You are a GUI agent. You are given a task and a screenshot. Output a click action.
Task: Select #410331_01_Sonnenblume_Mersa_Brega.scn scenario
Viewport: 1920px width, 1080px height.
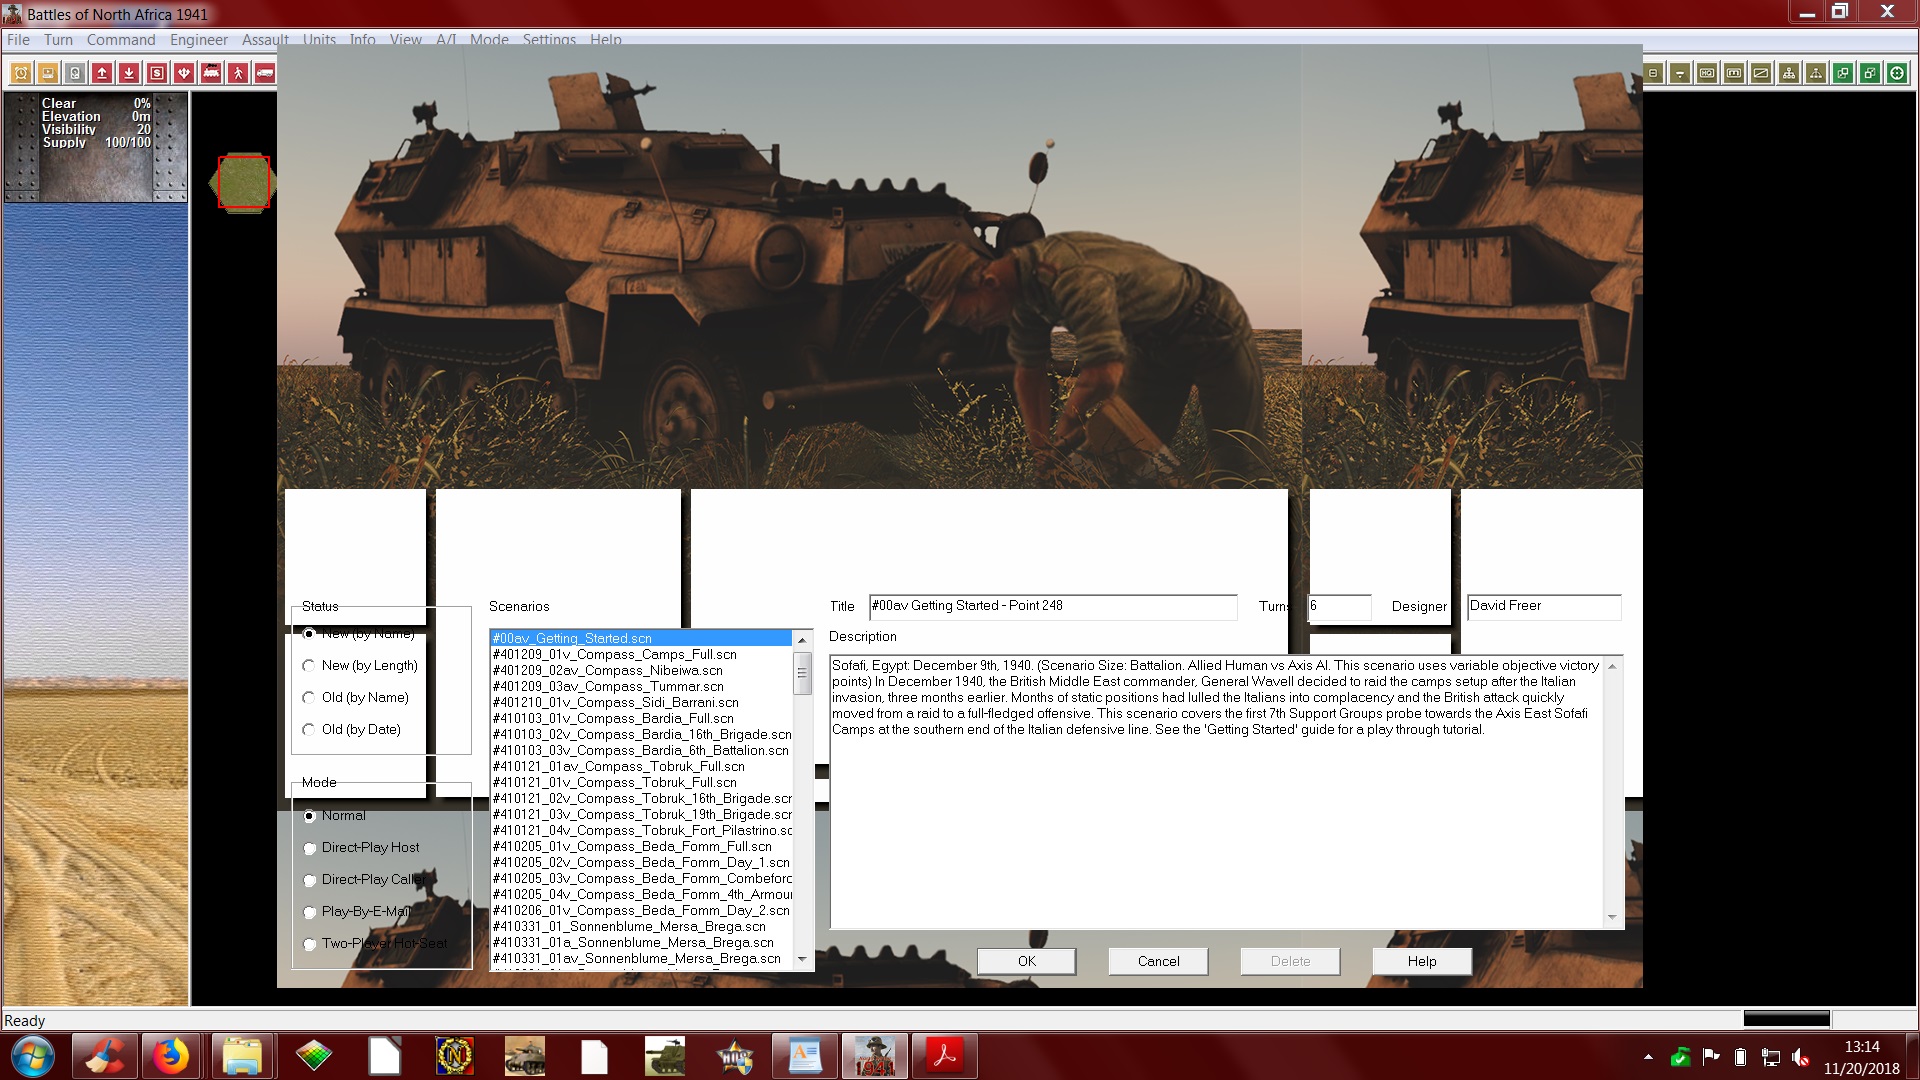pos(641,927)
